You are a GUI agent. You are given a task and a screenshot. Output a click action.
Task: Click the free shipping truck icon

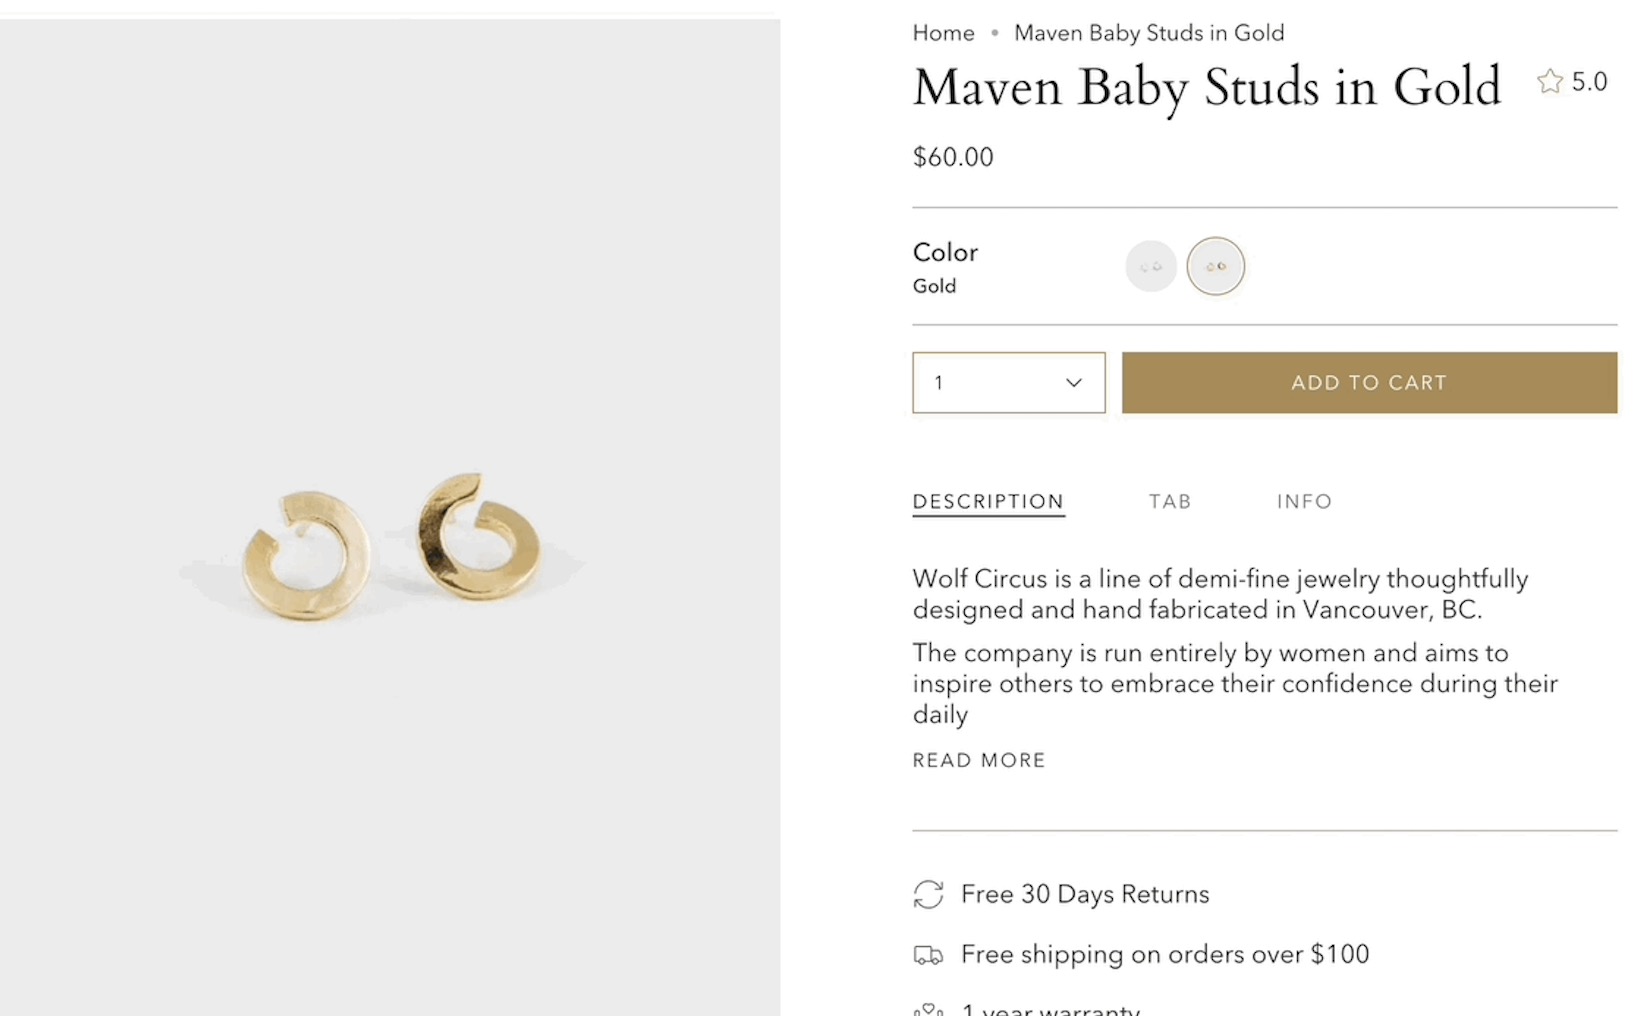pos(928,955)
